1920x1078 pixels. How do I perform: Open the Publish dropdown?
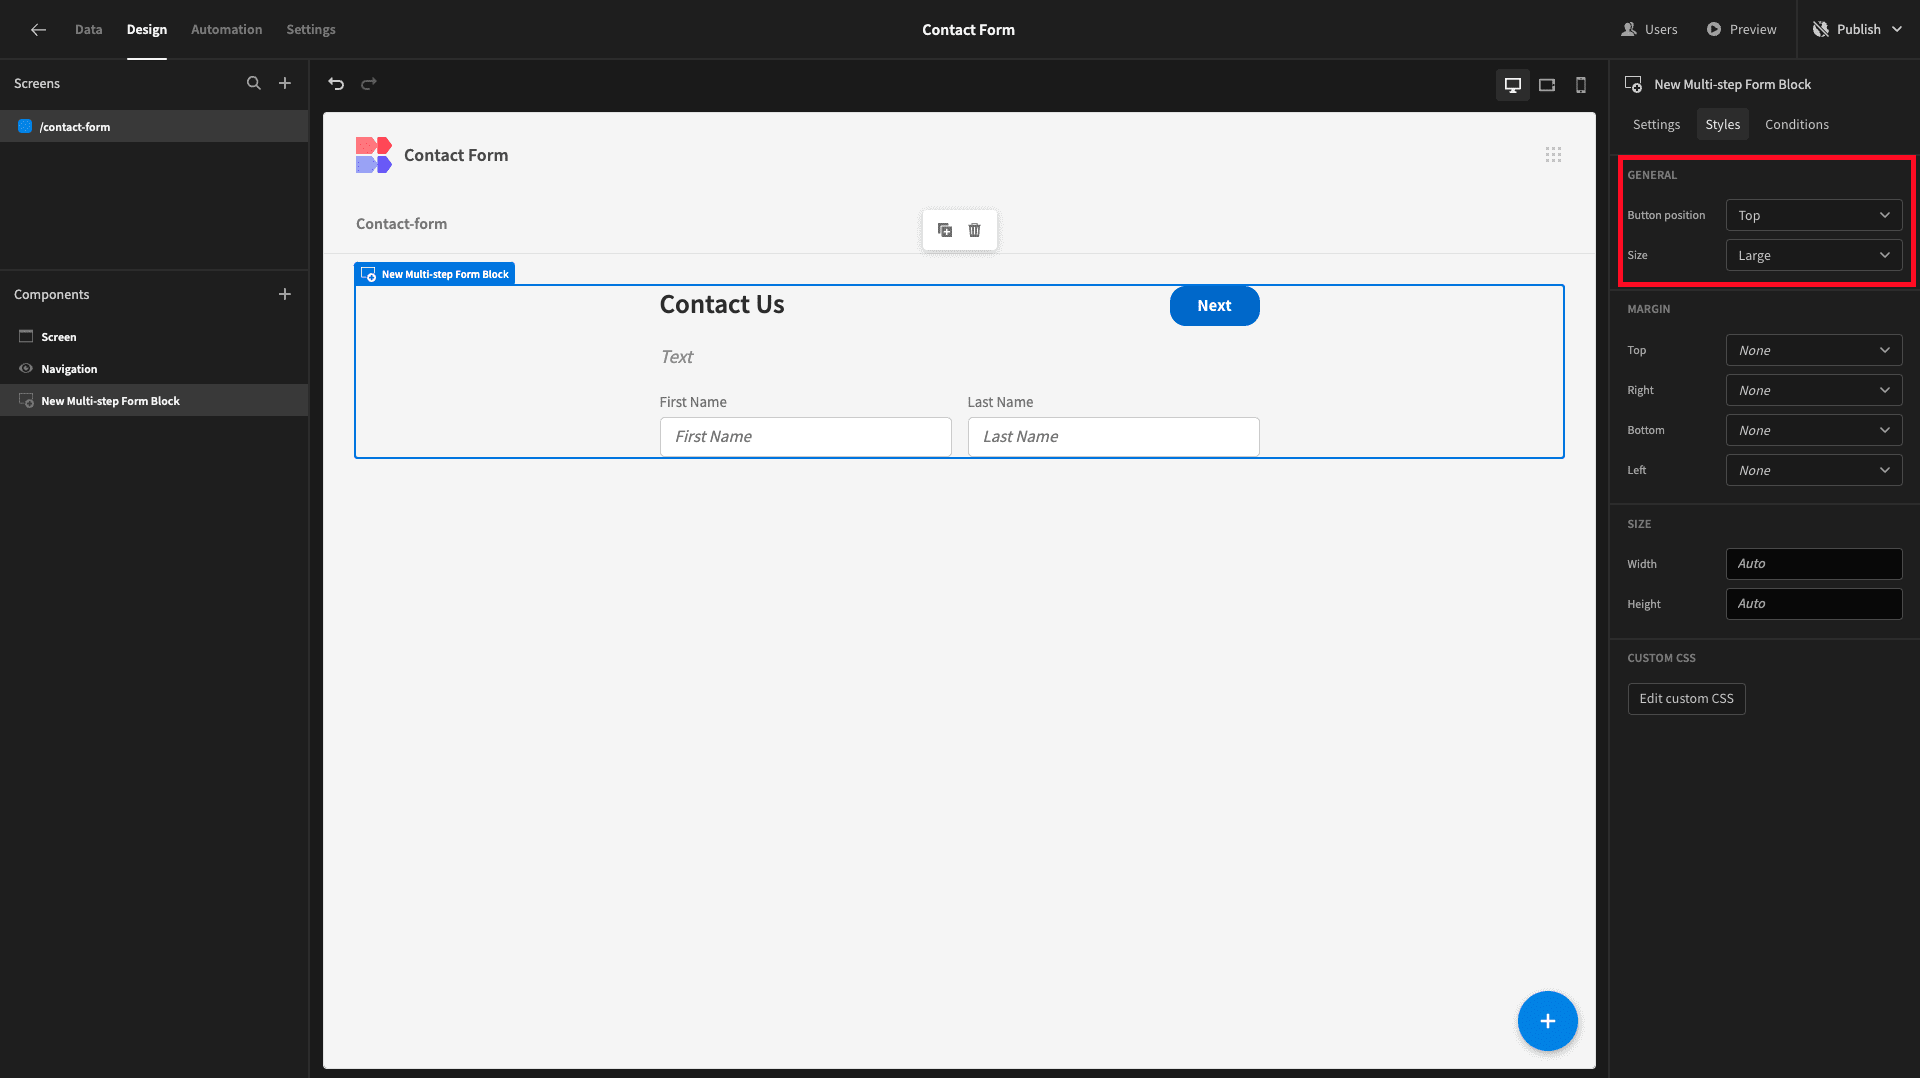click(x=1857, y=29)
